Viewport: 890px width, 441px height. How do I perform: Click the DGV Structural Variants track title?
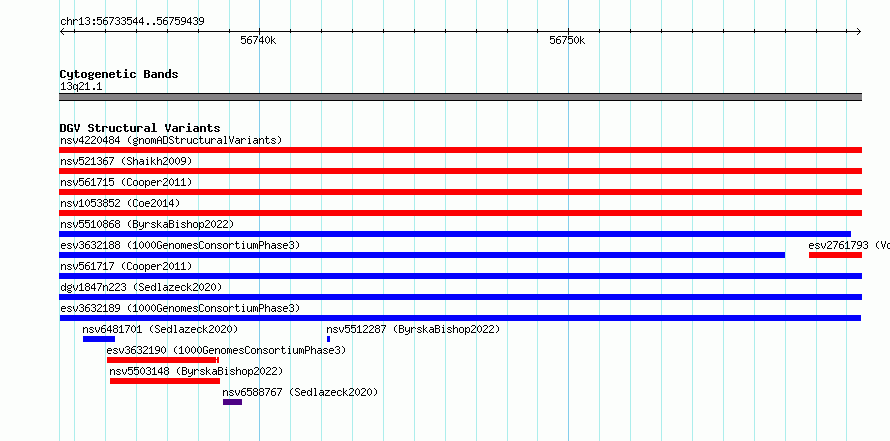[140, 128]
